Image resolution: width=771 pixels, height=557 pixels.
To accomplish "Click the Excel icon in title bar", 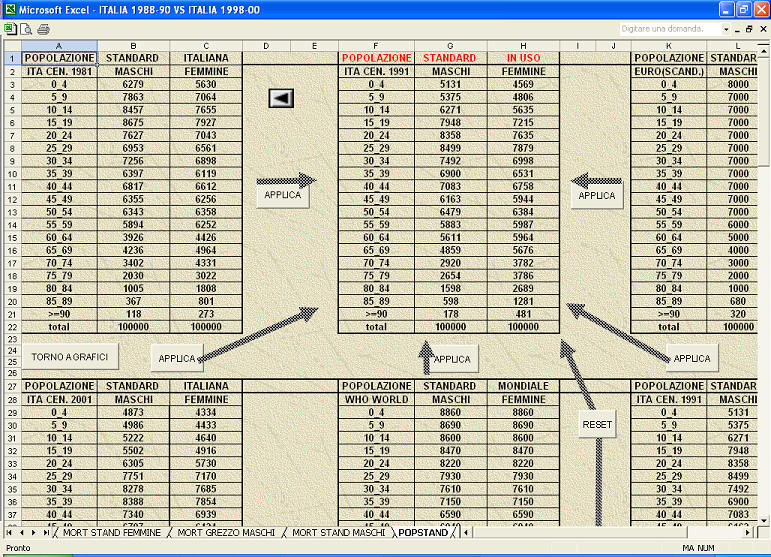I will coord(9,9).
